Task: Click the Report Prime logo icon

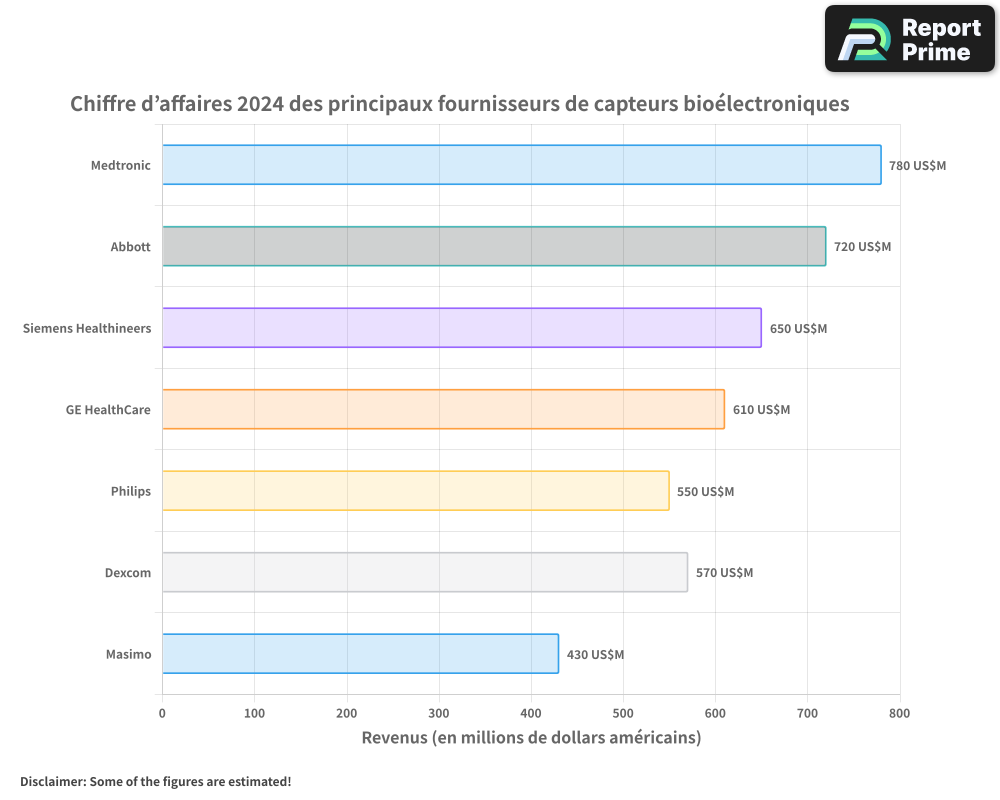Action: pyautogui.click(x=863, y=39)
